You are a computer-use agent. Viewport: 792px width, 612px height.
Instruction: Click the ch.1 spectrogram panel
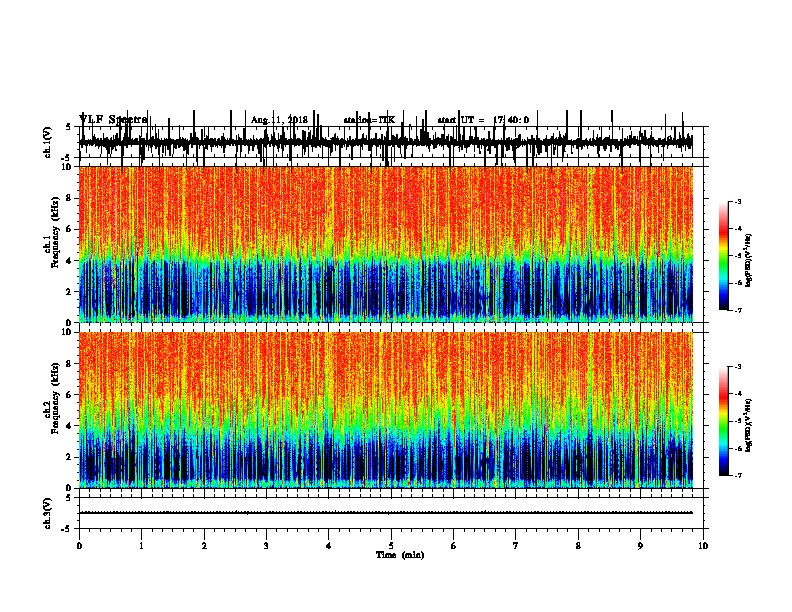[386, 244]
